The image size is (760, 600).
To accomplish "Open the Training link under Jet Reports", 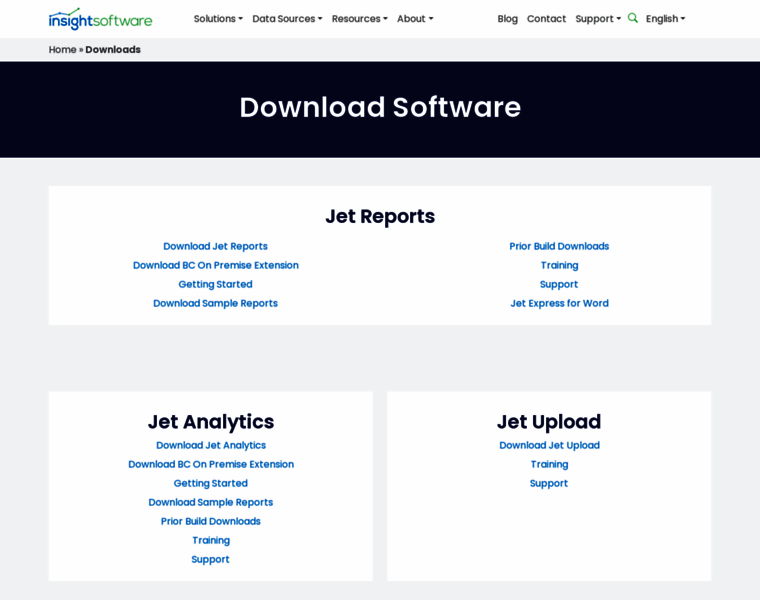I will click(559, 265).
